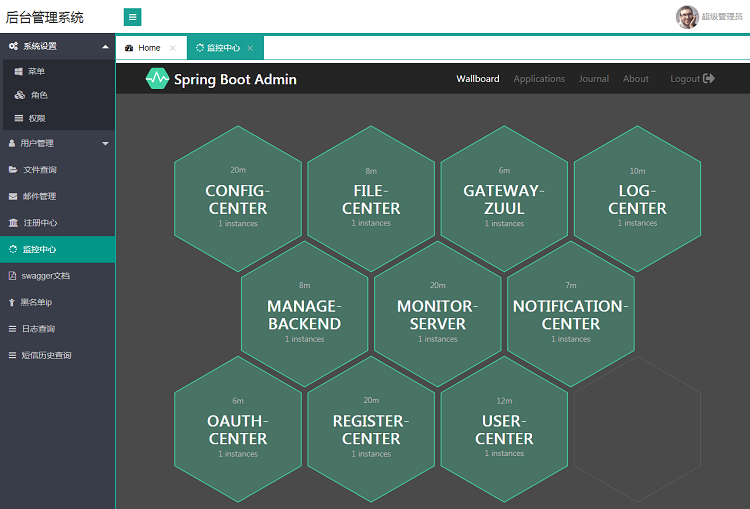Viewport: 750px width, 509px height.
Task: Open the 超级管理员 user label
Action: pos(722,17)
